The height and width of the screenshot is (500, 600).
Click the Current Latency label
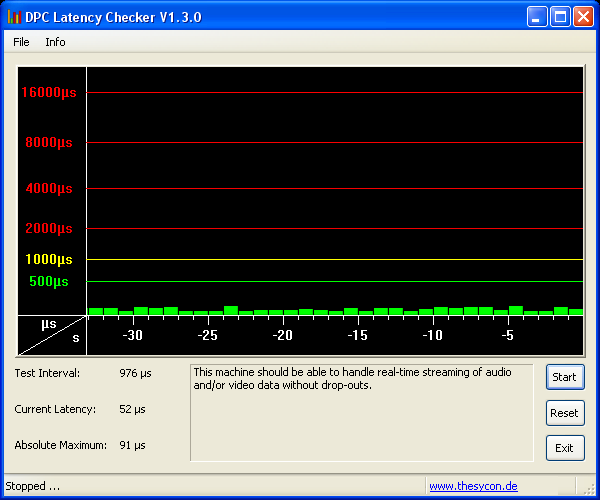point(55,409)
